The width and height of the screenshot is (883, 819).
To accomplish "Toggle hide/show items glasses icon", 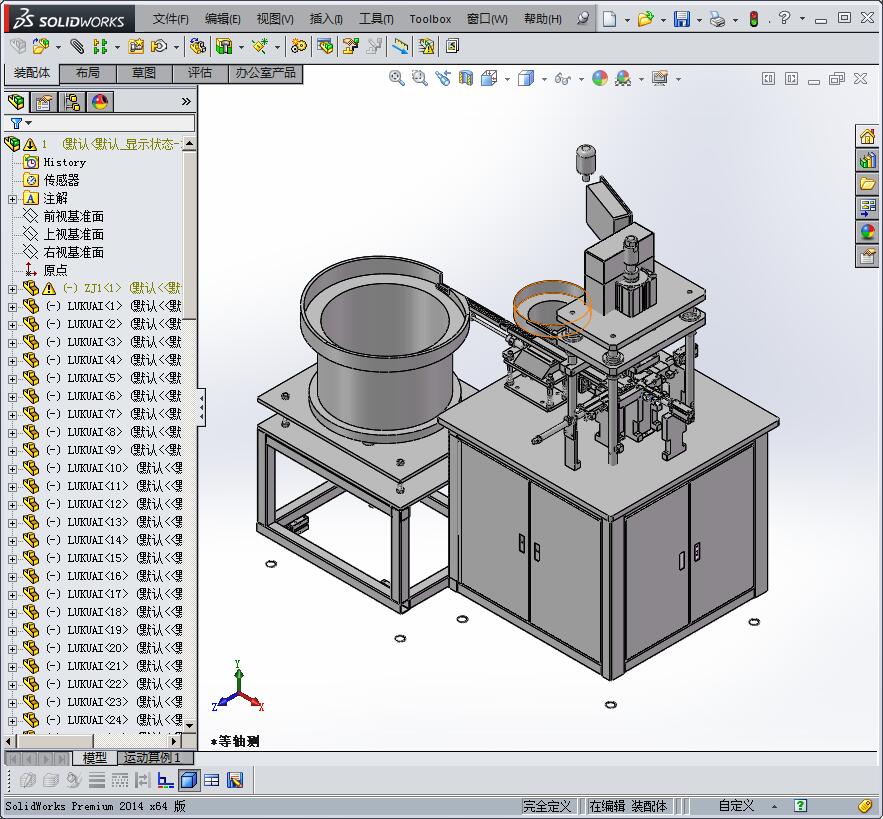I will tap(563, 78).
